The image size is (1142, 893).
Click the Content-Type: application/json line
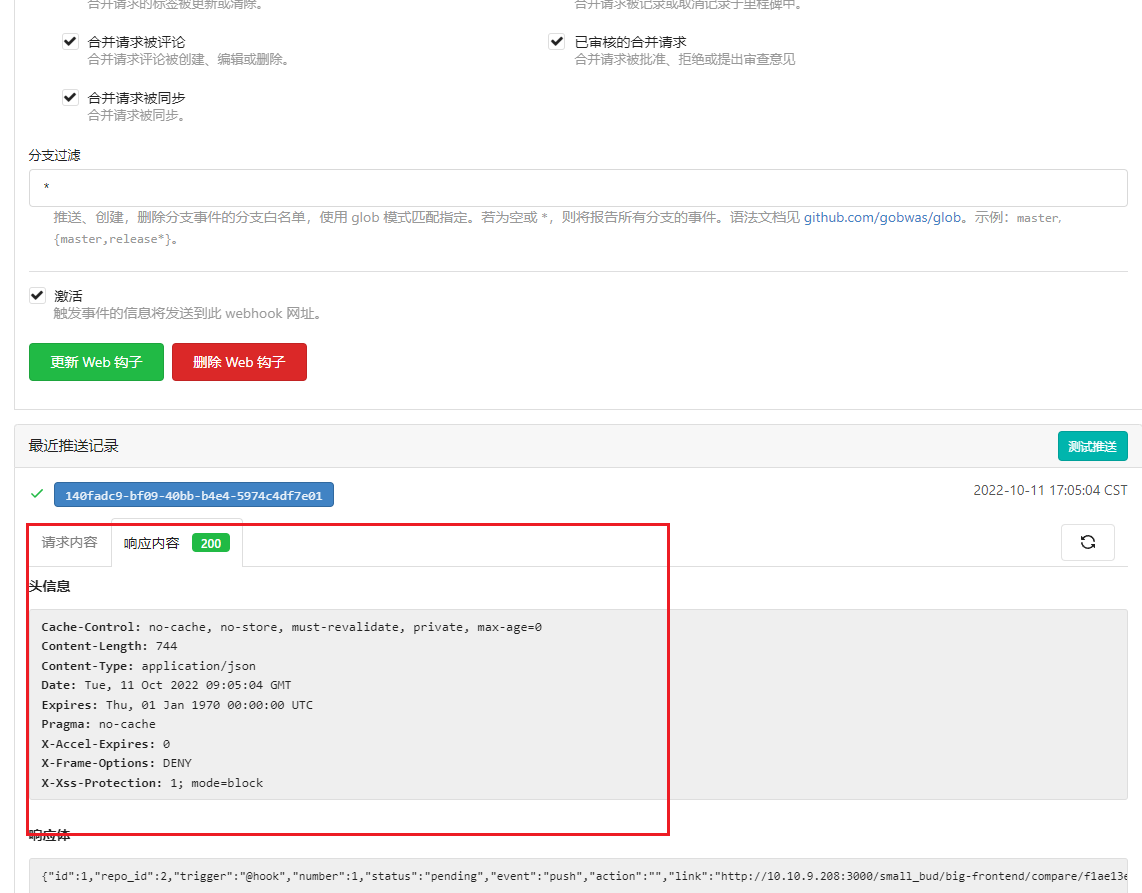pos(149,666)
